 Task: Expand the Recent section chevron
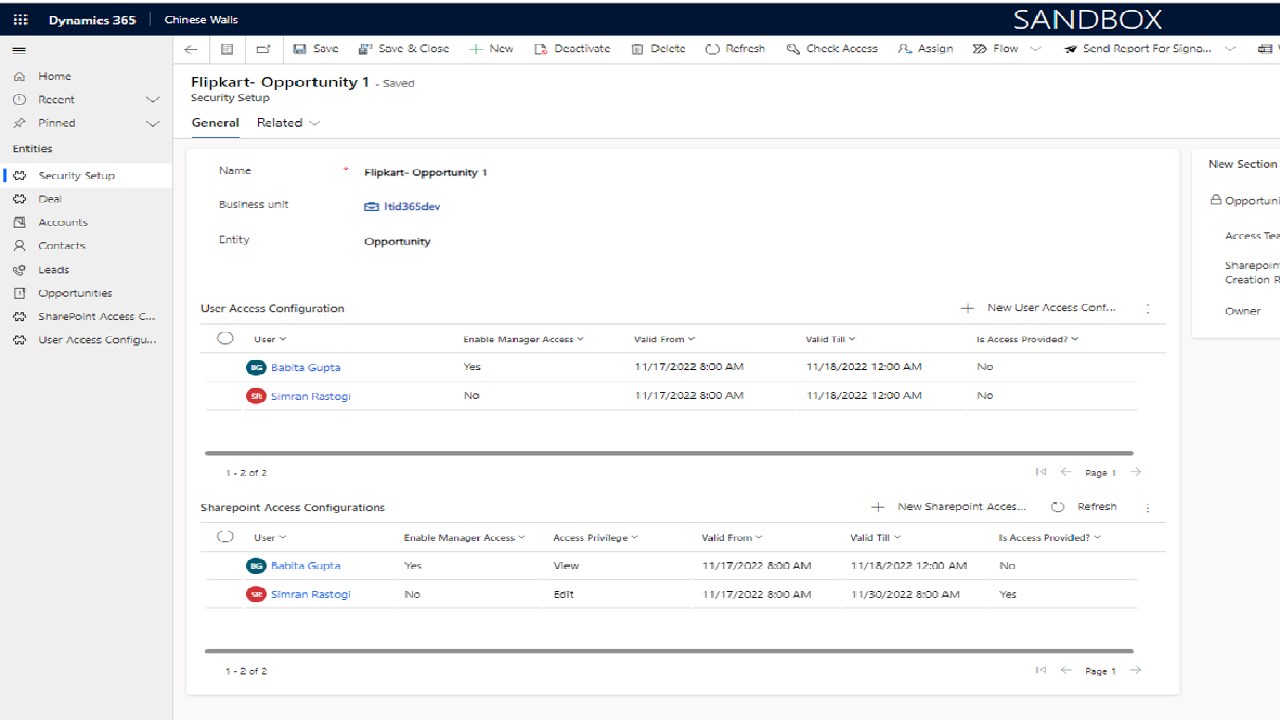(153, 100)
